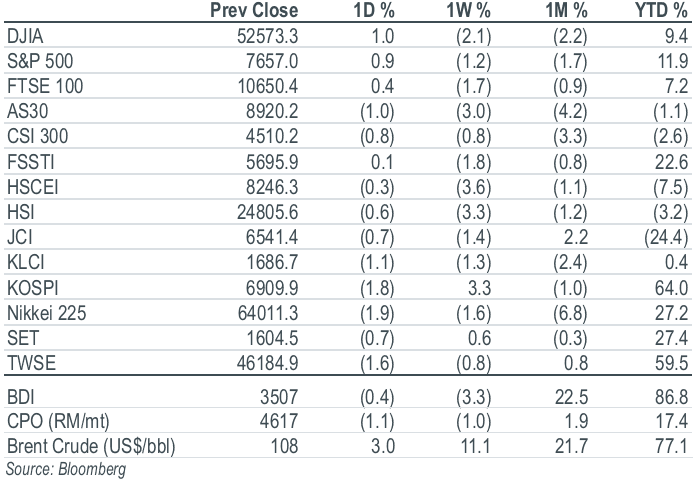Select the 1M % column header
This screenshot has height=481, width=696.
566,11
